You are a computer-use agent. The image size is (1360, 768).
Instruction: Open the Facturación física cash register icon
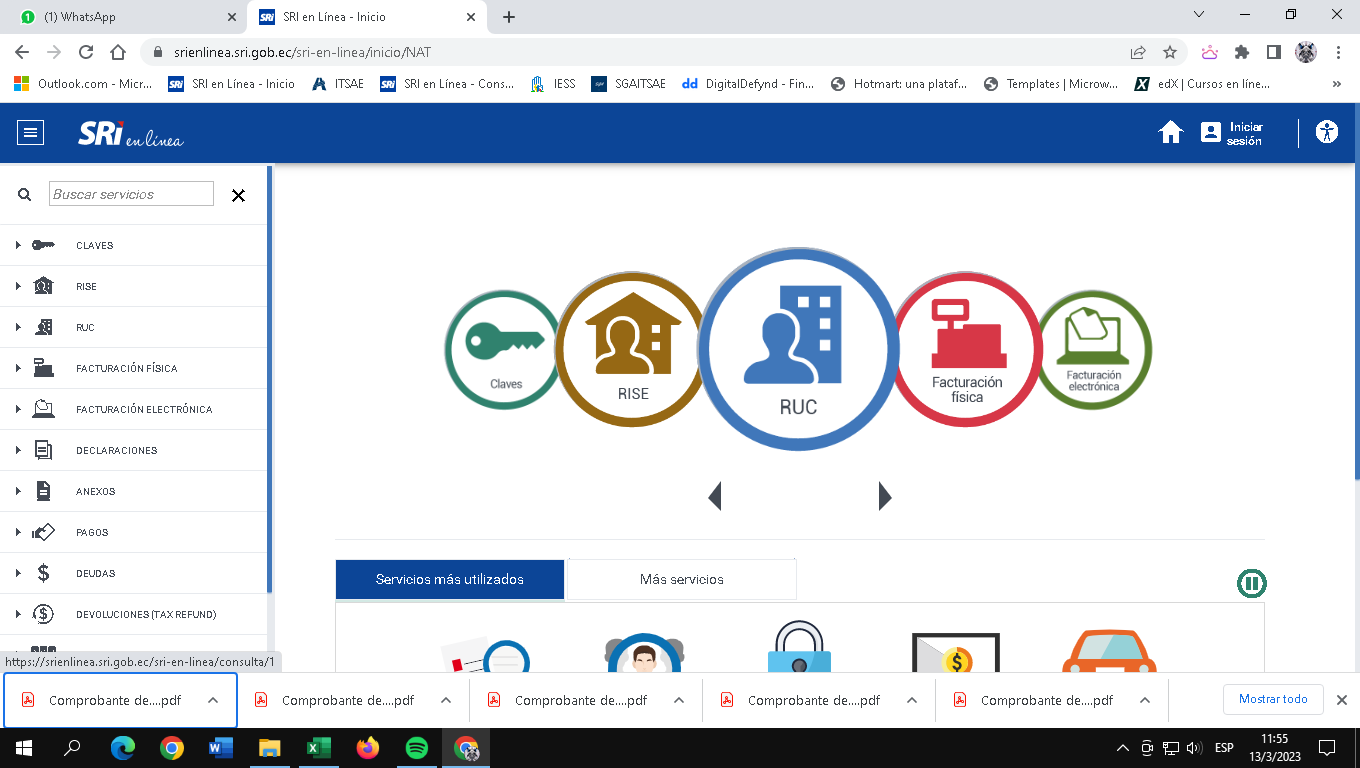(x=966, y=349)
